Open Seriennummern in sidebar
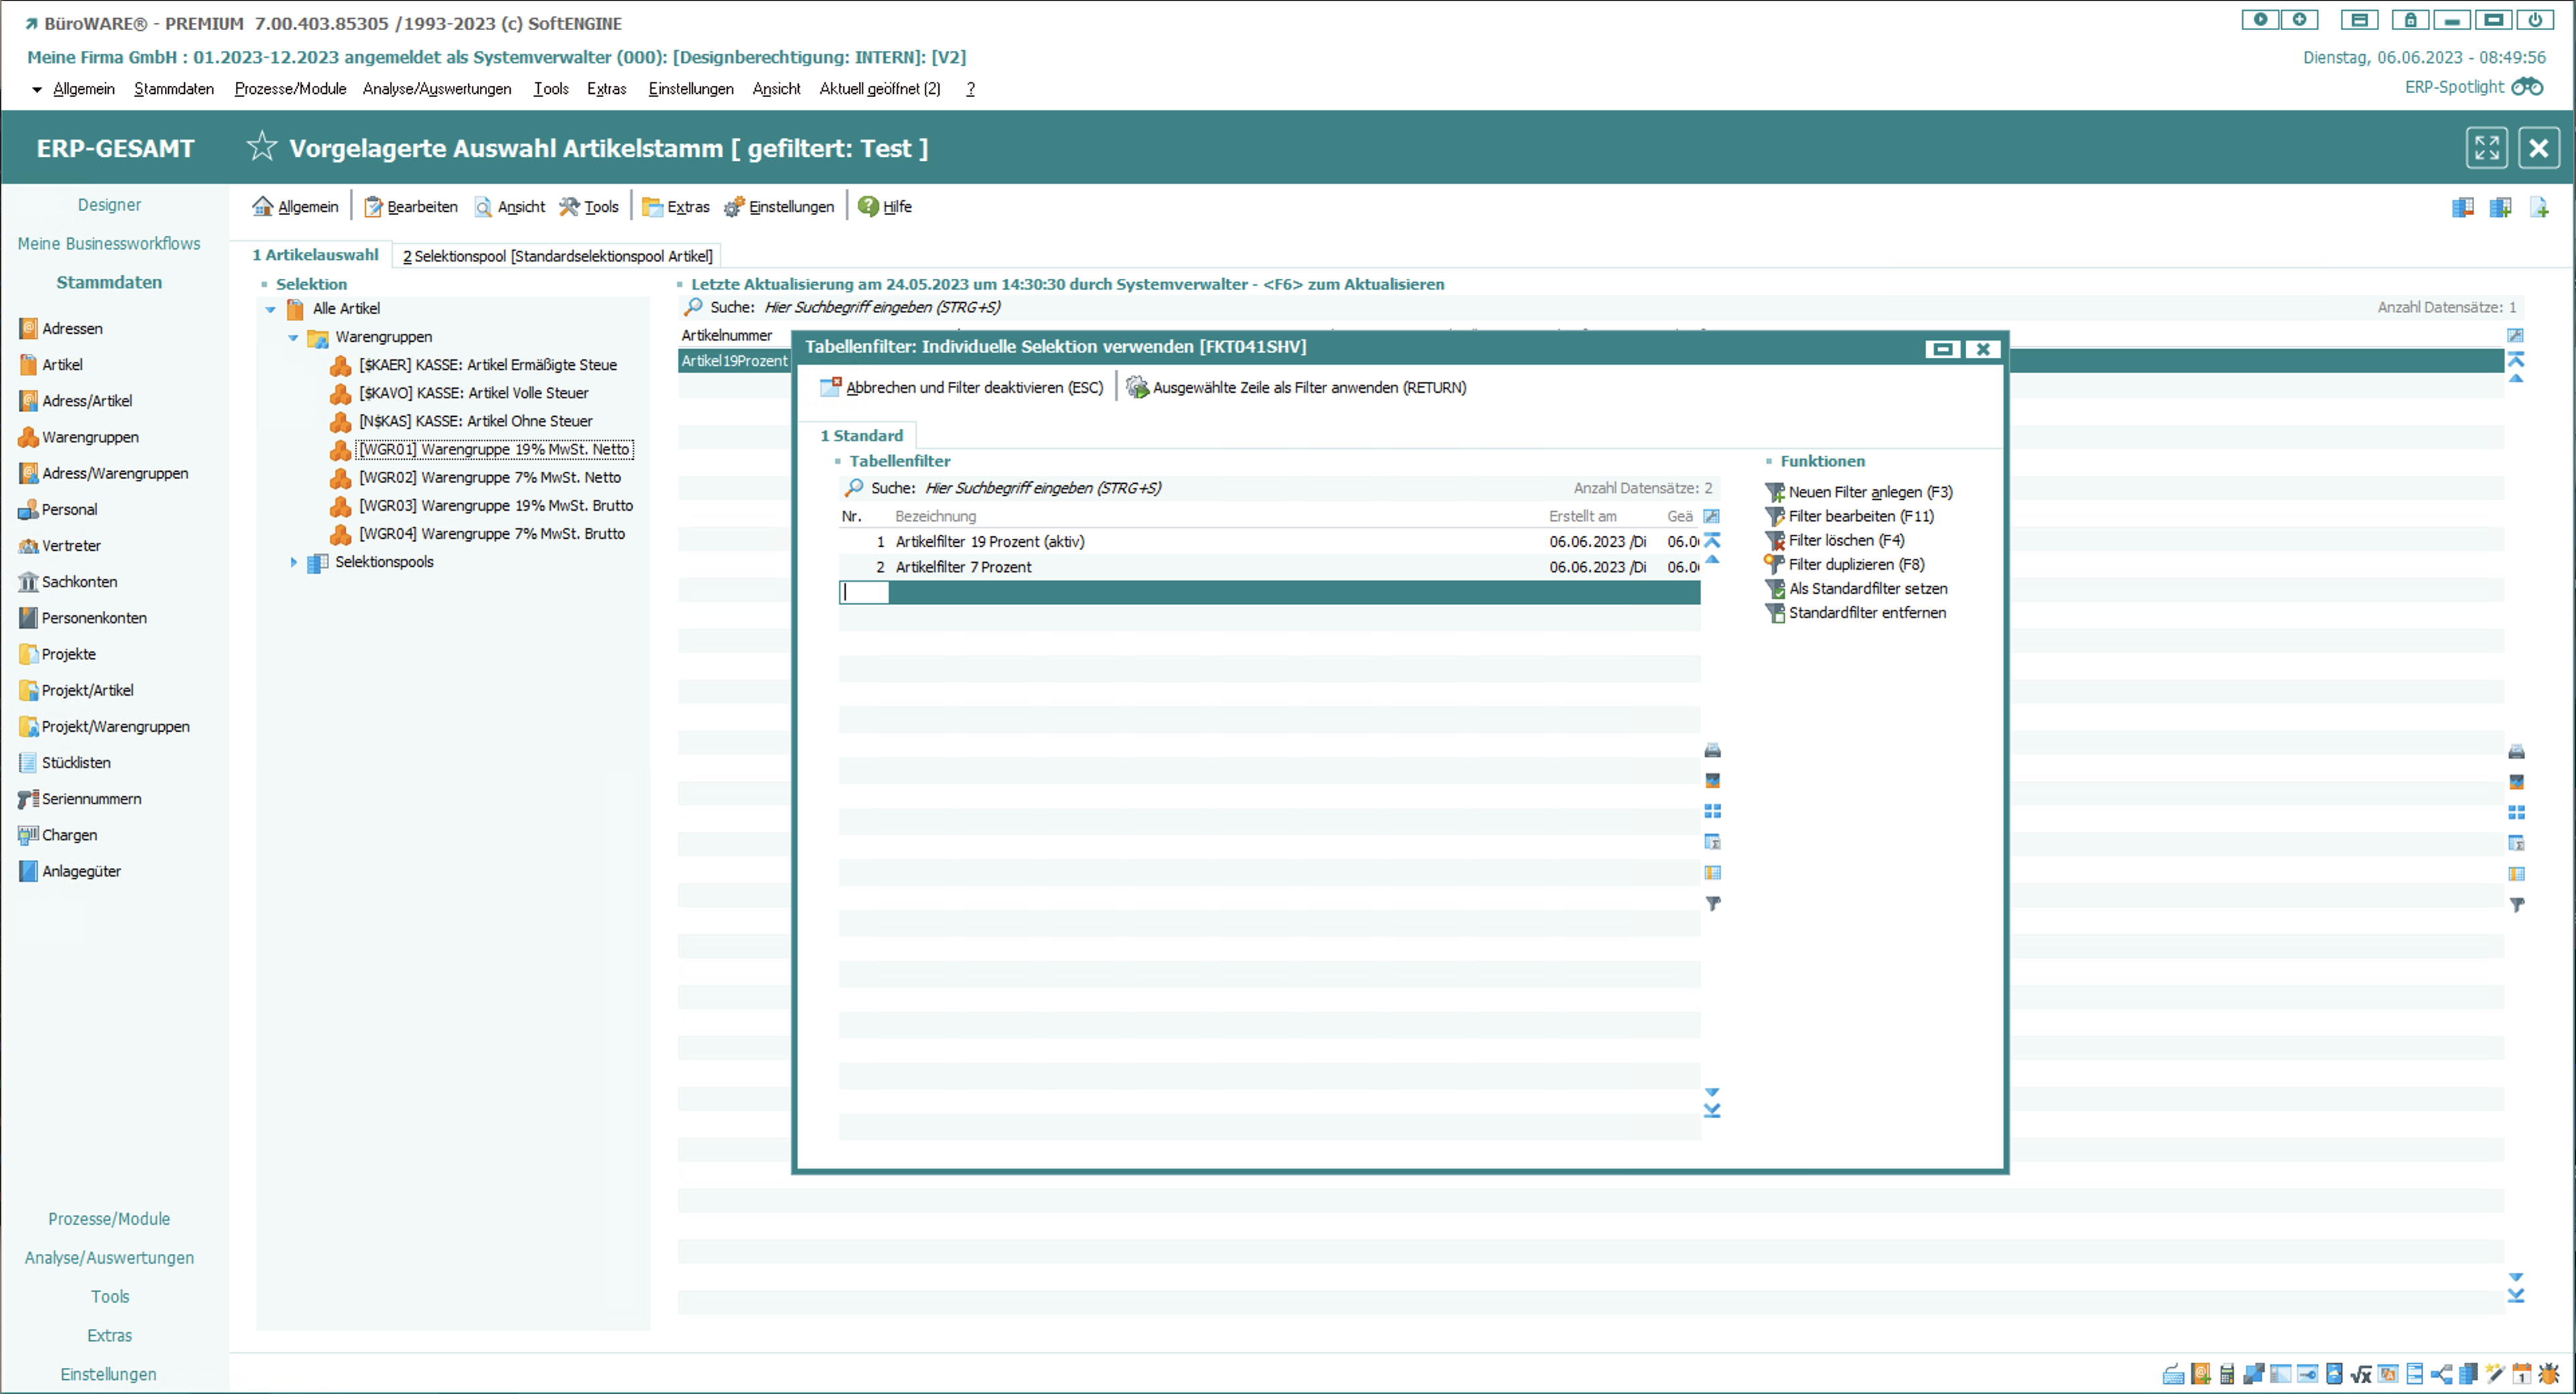This screenshot has width=2576, height=1394. click(x=91, y=798)
